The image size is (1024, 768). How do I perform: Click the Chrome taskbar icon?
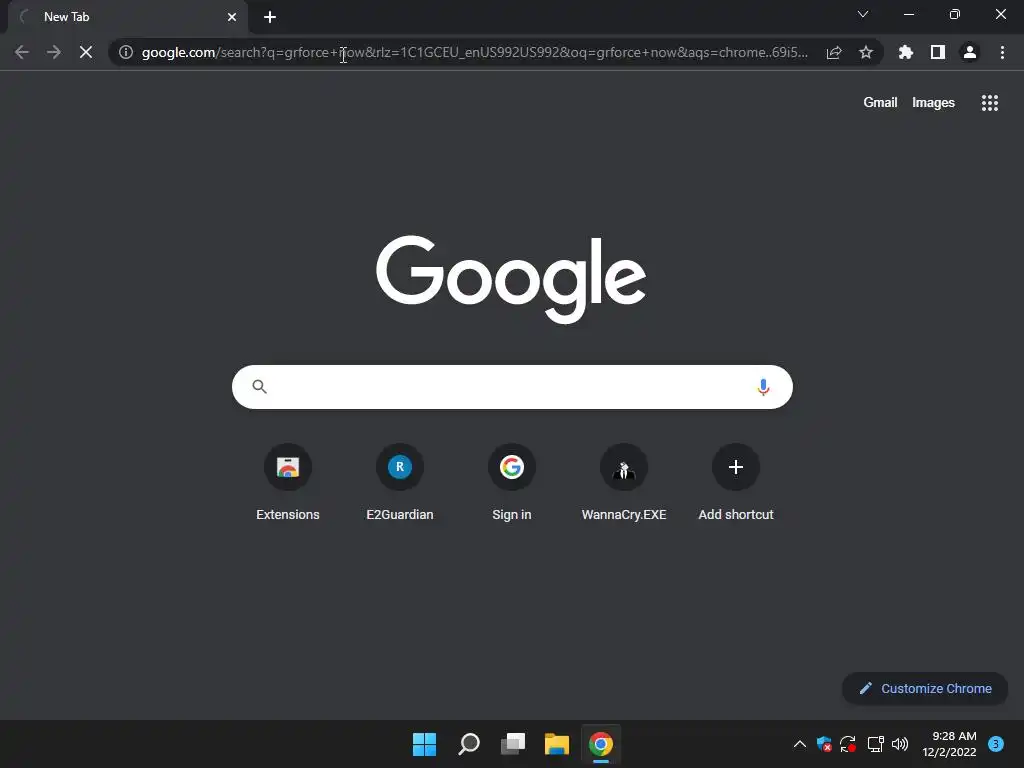click(601, 744)
